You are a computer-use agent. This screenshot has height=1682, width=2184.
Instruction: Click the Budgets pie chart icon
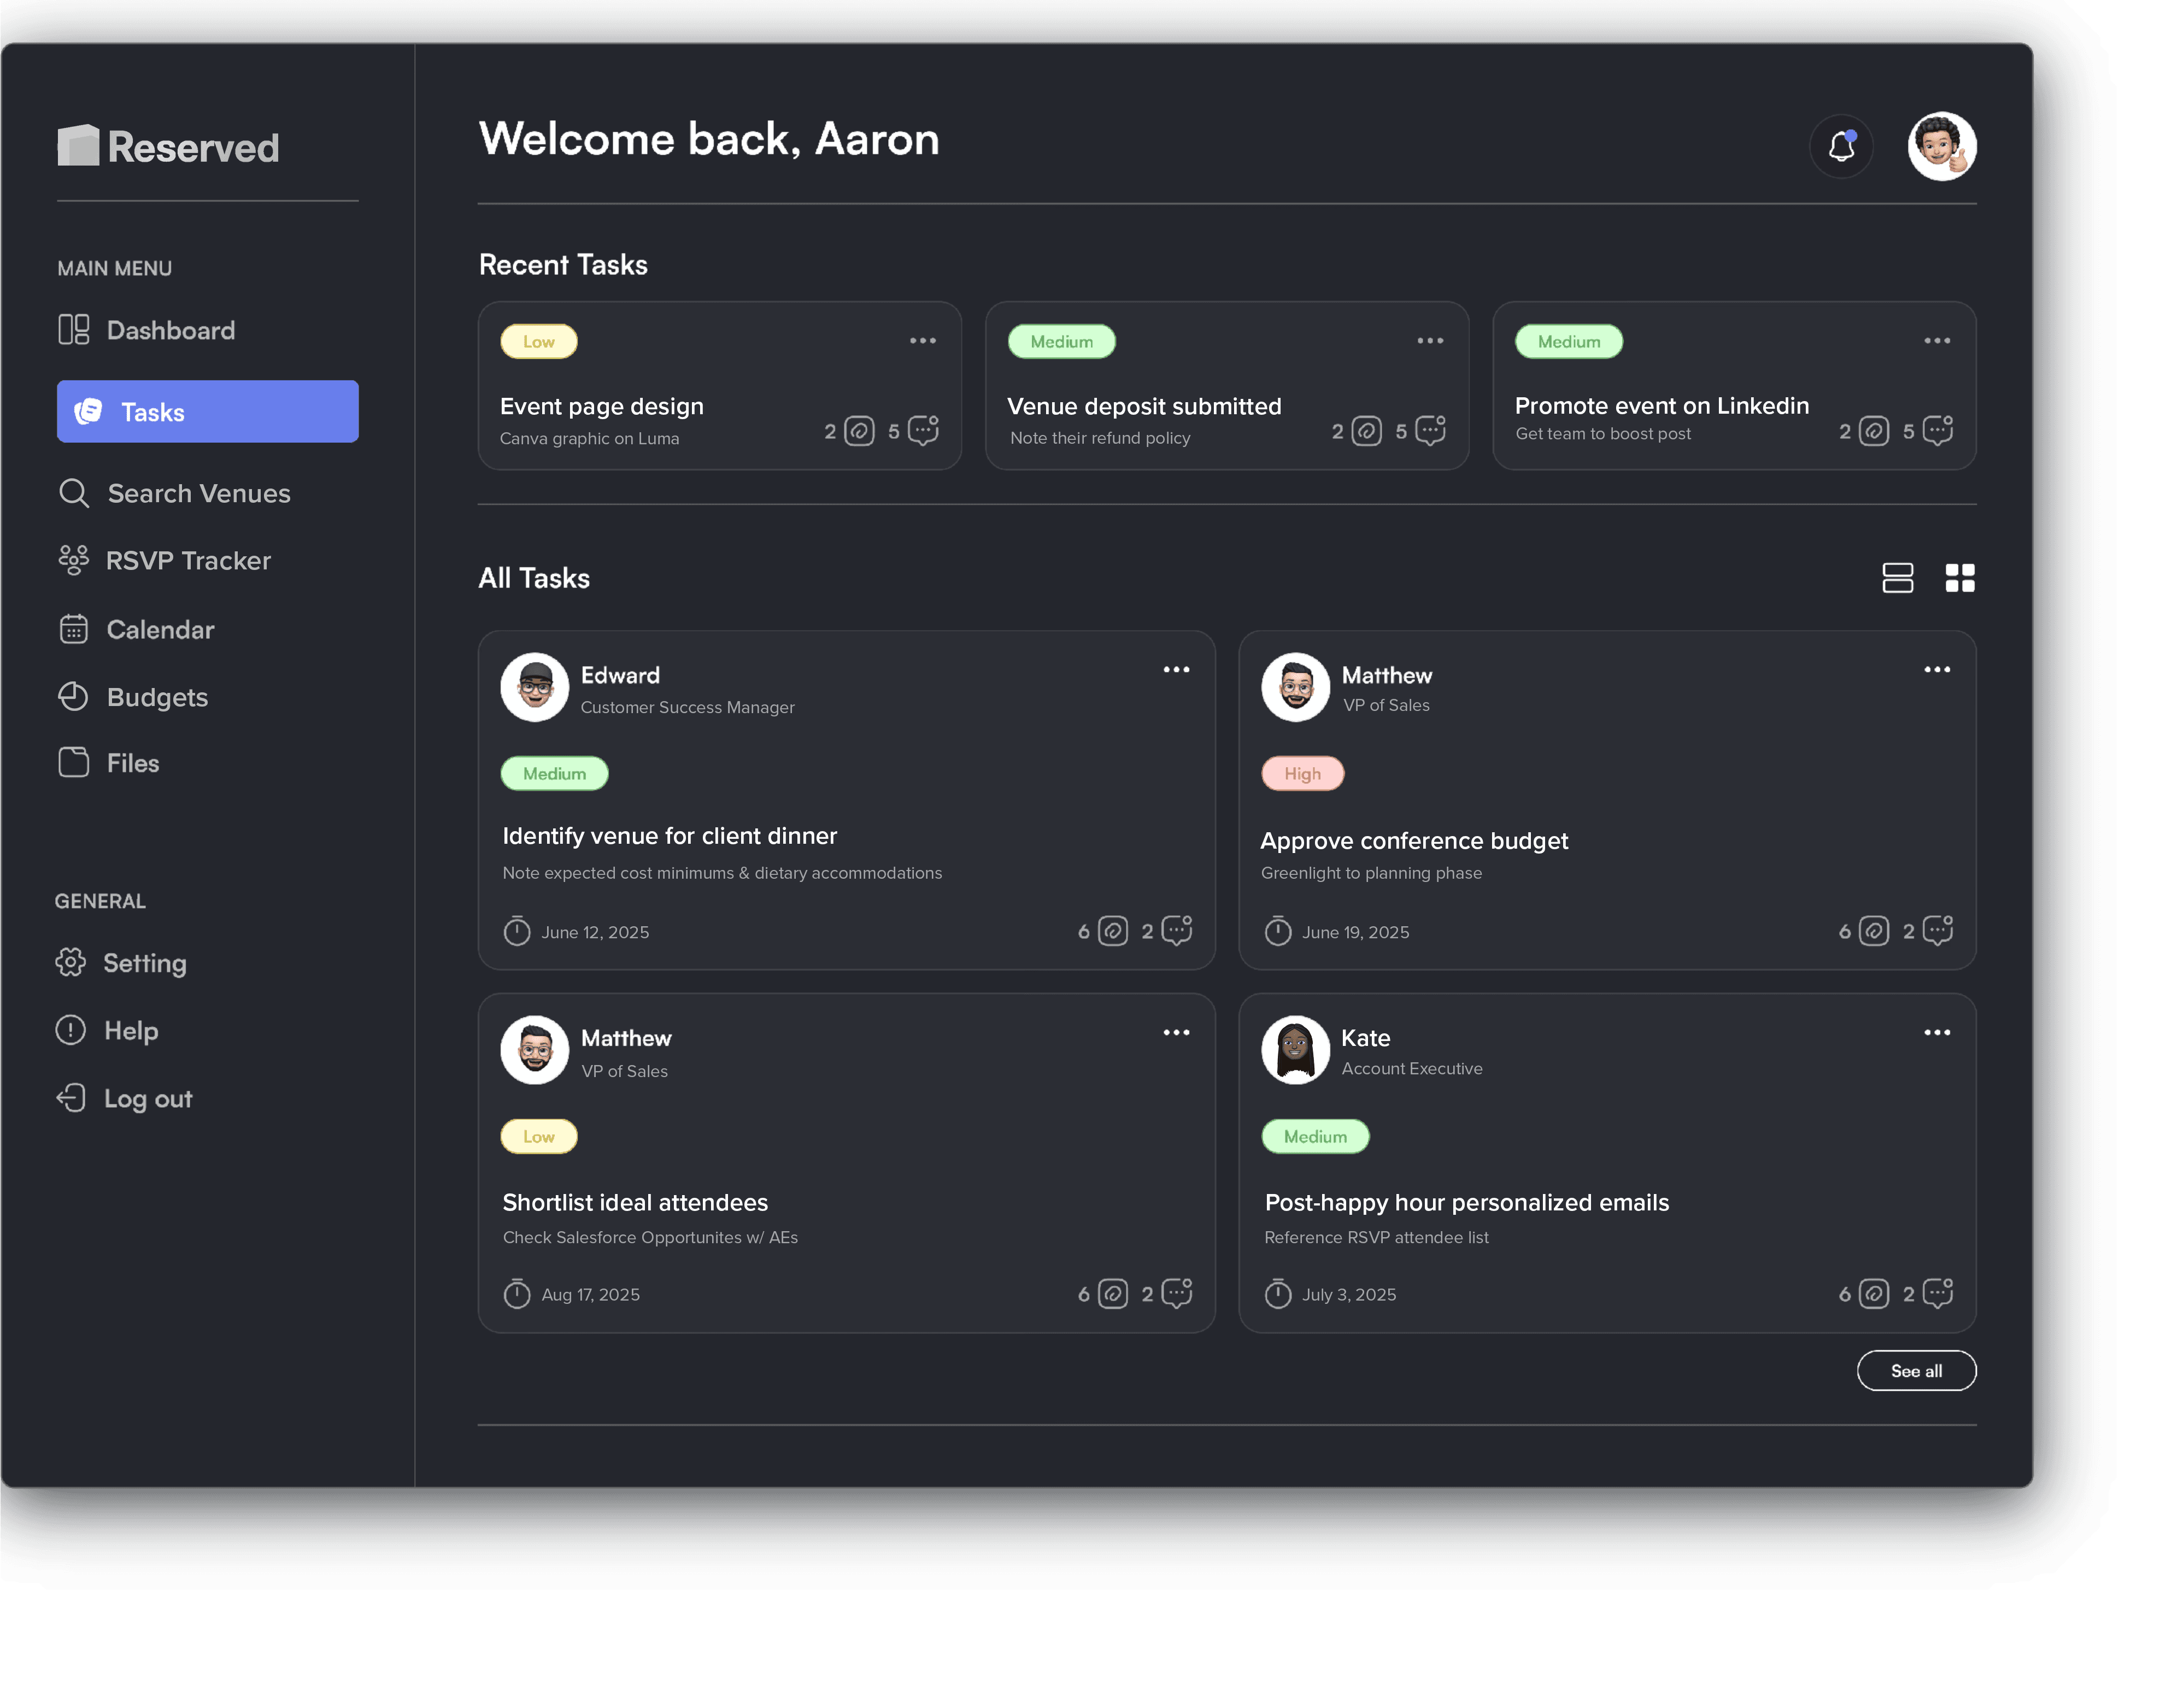(74, 697)
